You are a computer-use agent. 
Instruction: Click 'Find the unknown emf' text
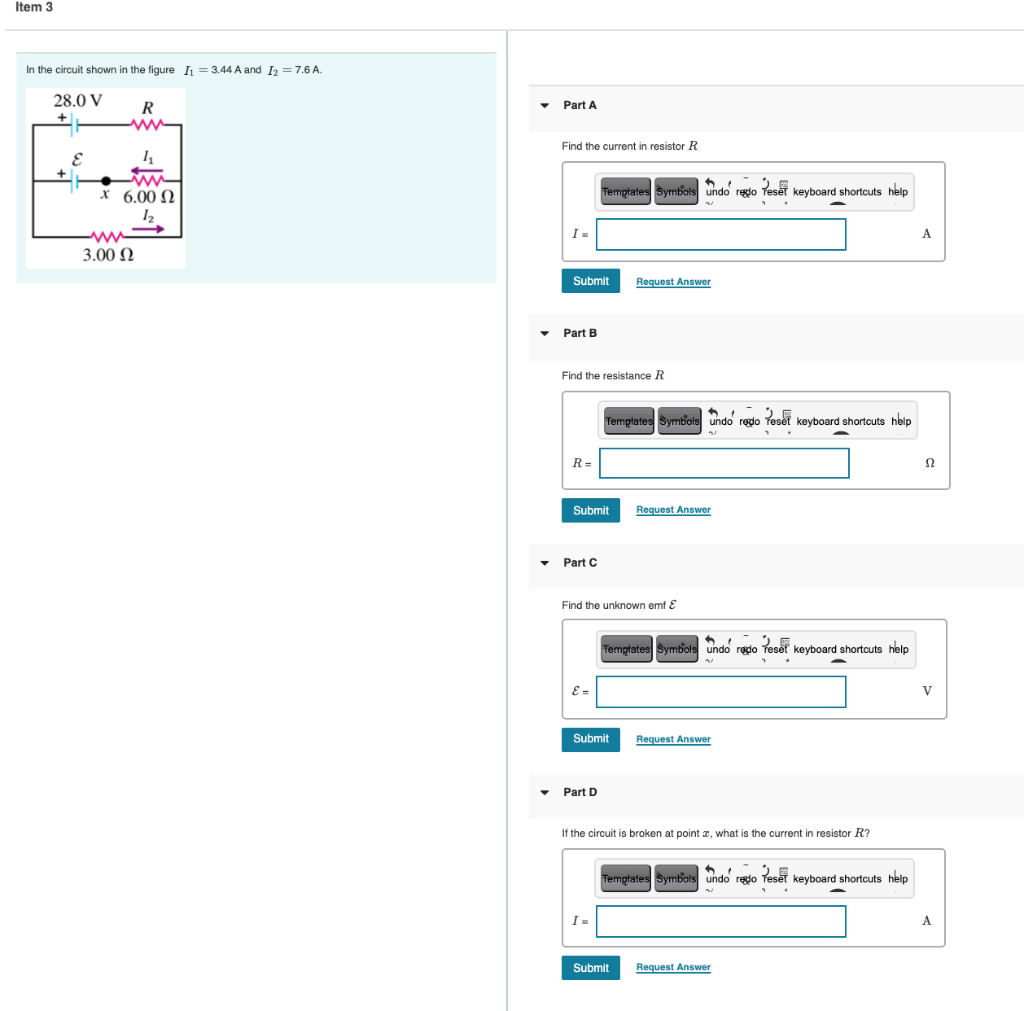(618, 605)
